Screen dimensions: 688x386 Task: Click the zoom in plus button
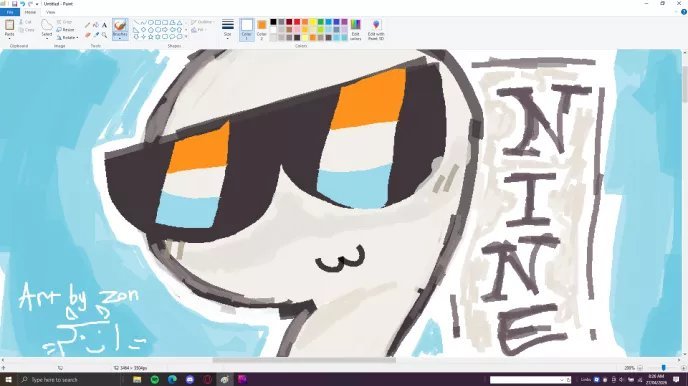click(x=683, y=368)
